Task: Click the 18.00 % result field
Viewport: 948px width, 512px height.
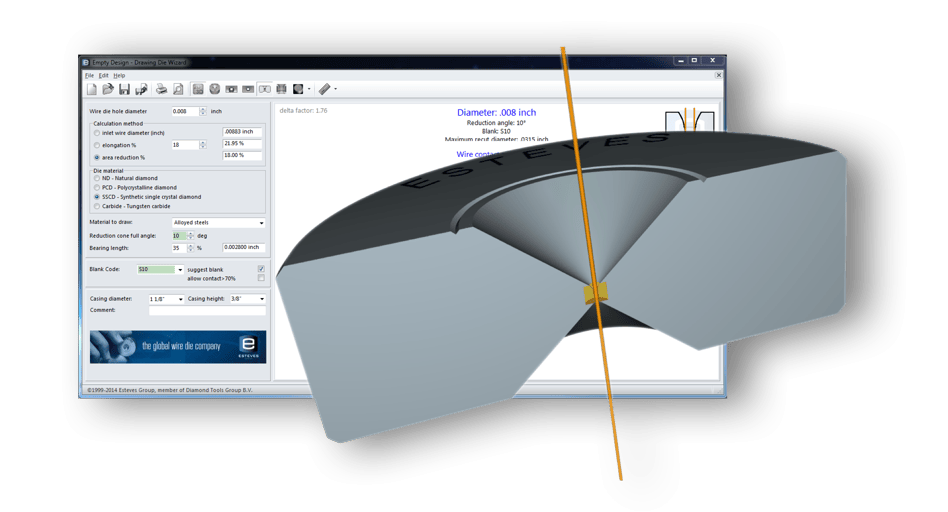Action: [x=242, y=155]
